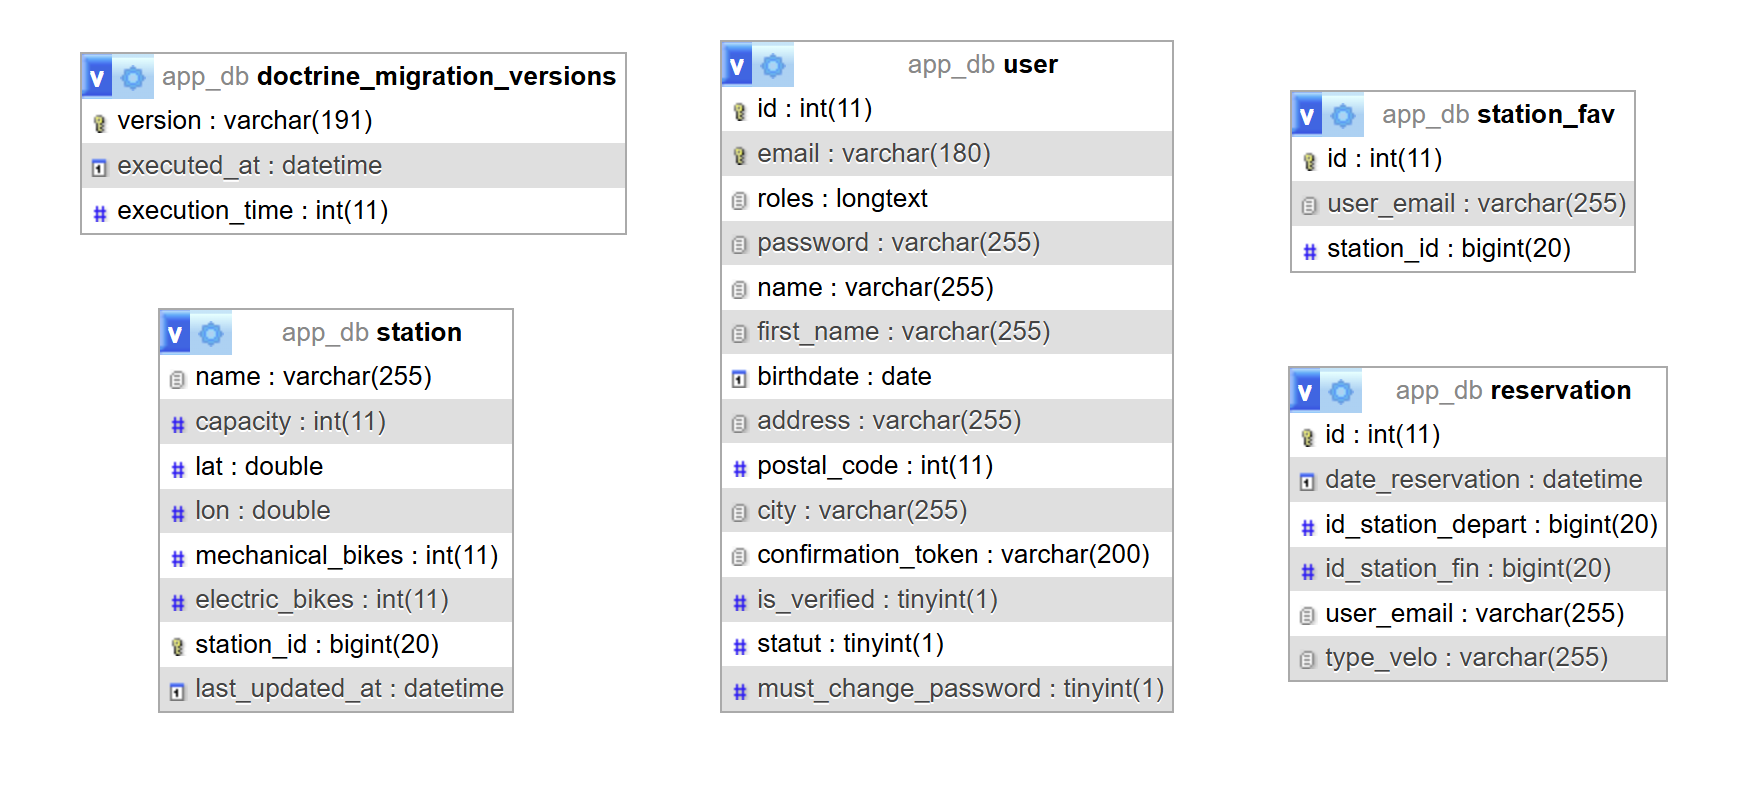Collapse the user table with V toggle

coord(737,66)
